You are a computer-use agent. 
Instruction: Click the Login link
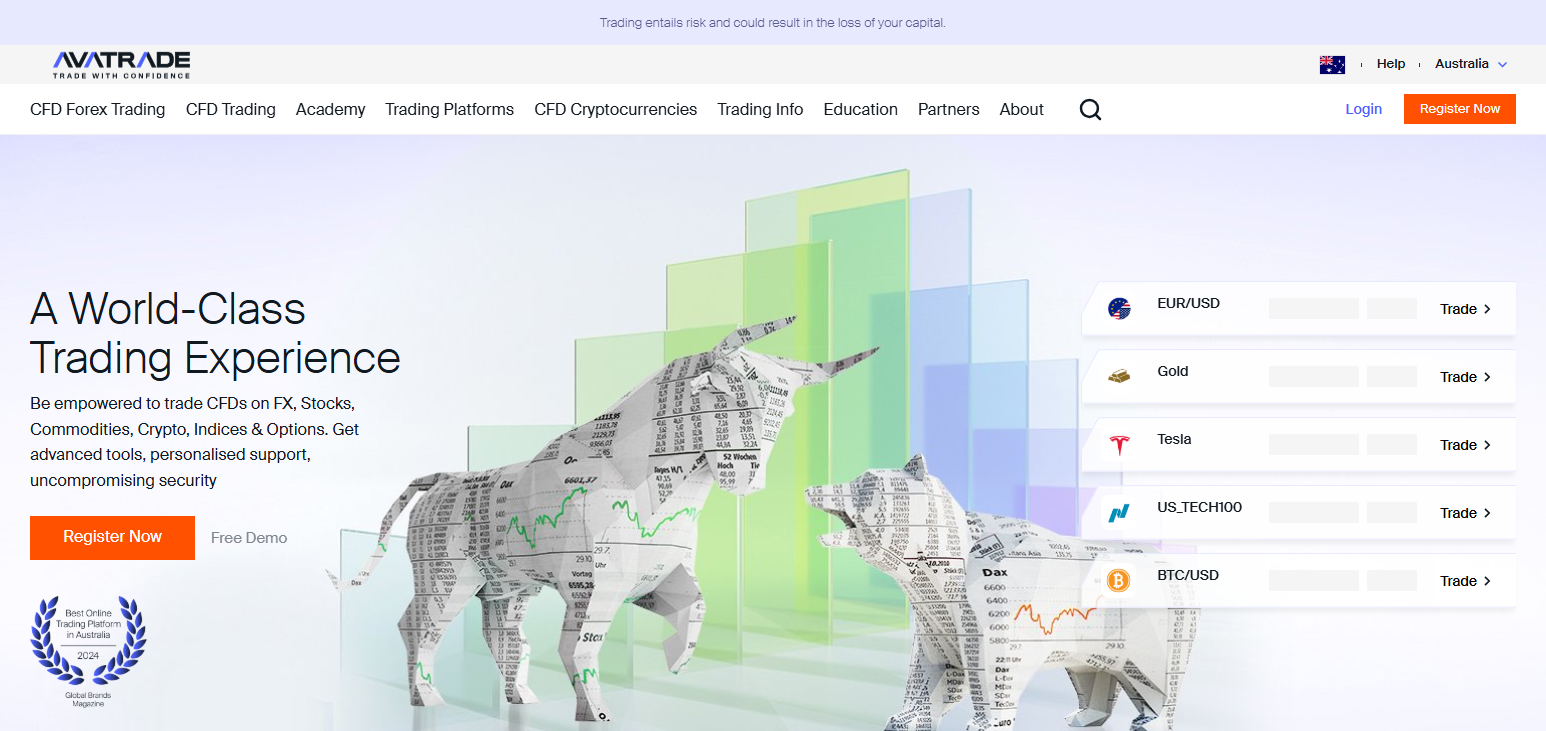tap(1364, 109)
